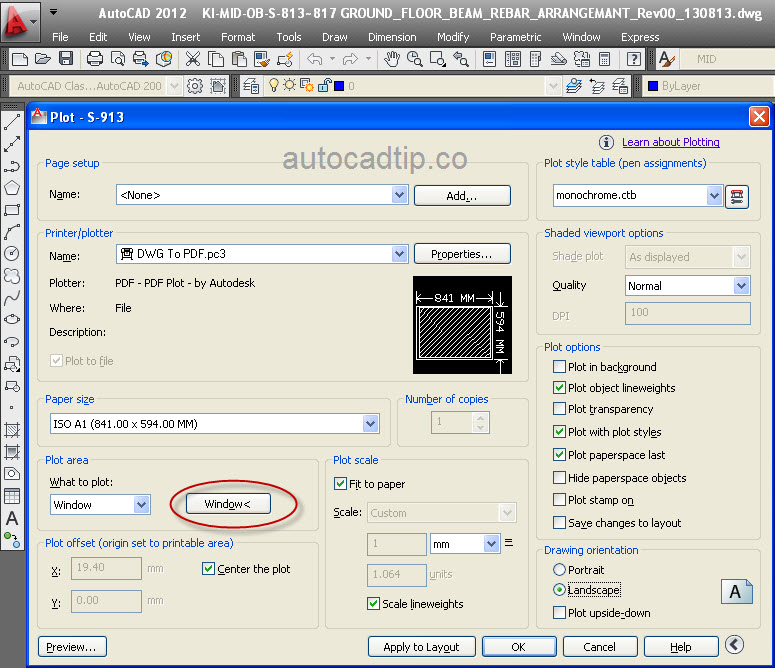The height and width of the screenshot is (668, 775).
Task: Enable Plot upside-down checkbox
Action: coord(559,613)
